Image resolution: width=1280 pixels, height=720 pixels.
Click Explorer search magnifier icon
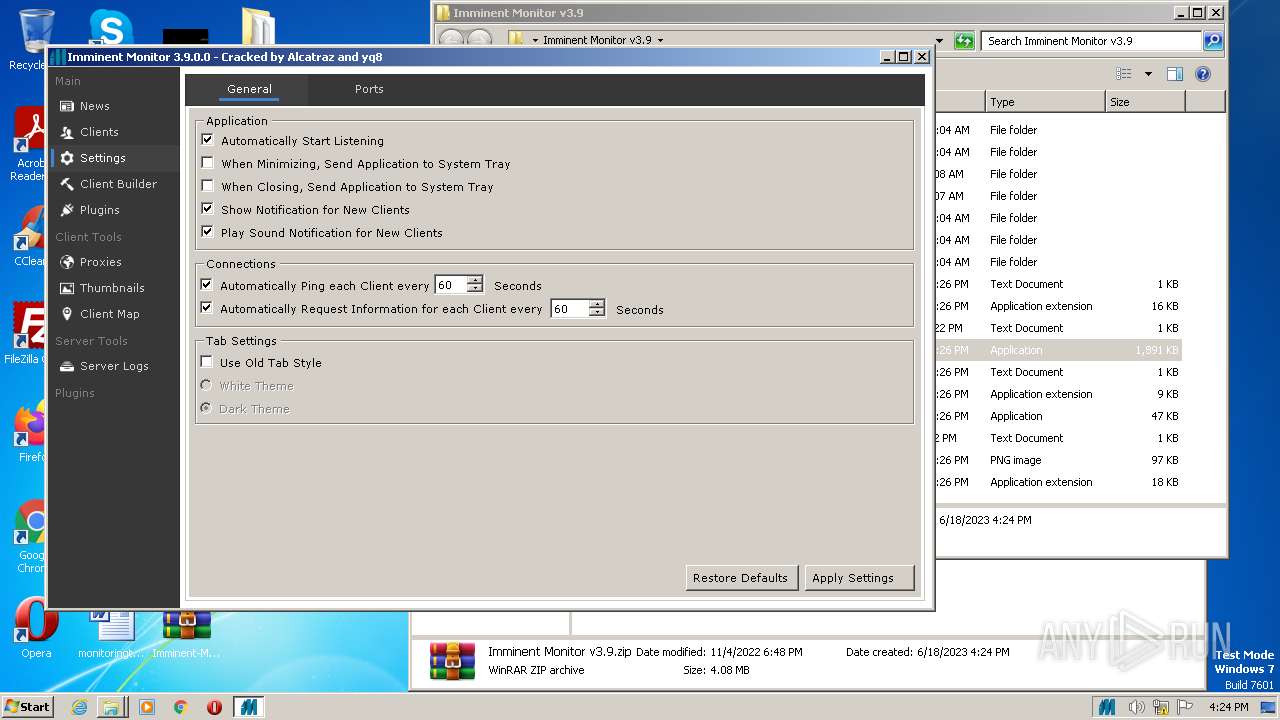(1213, 41)
